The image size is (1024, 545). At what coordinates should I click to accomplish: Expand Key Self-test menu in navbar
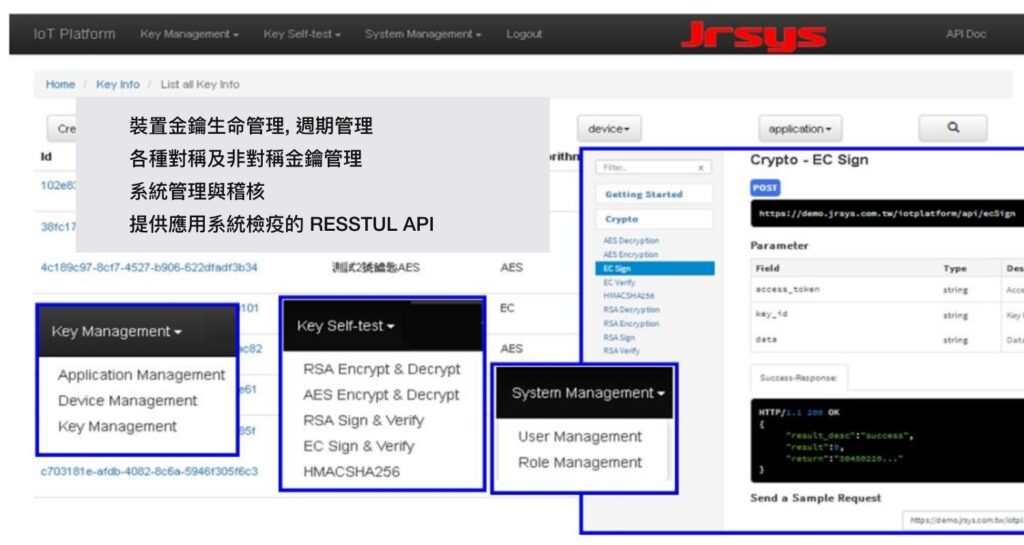tap(302, 34)
